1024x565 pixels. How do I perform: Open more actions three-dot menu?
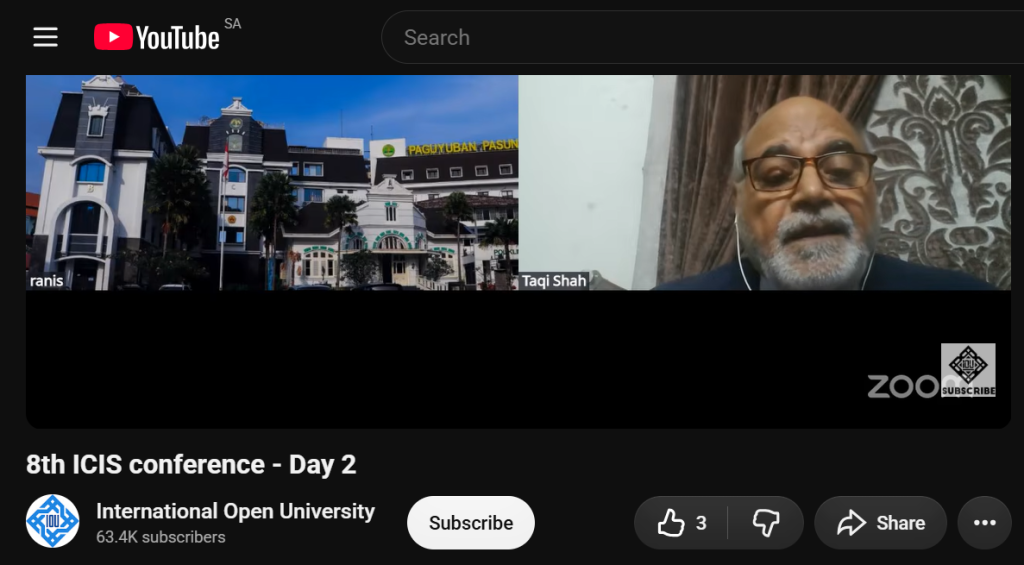click(x=985, y=523)
